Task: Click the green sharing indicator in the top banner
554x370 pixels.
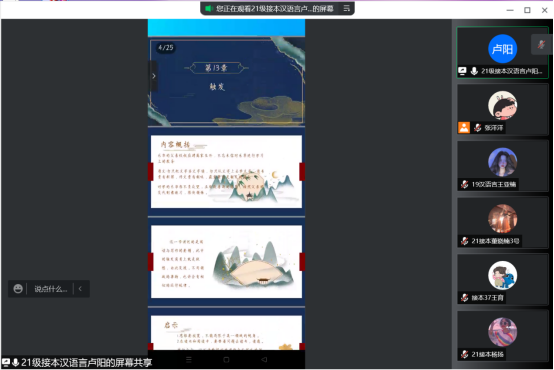Action: pyautogui.click(x=208, y=8)
